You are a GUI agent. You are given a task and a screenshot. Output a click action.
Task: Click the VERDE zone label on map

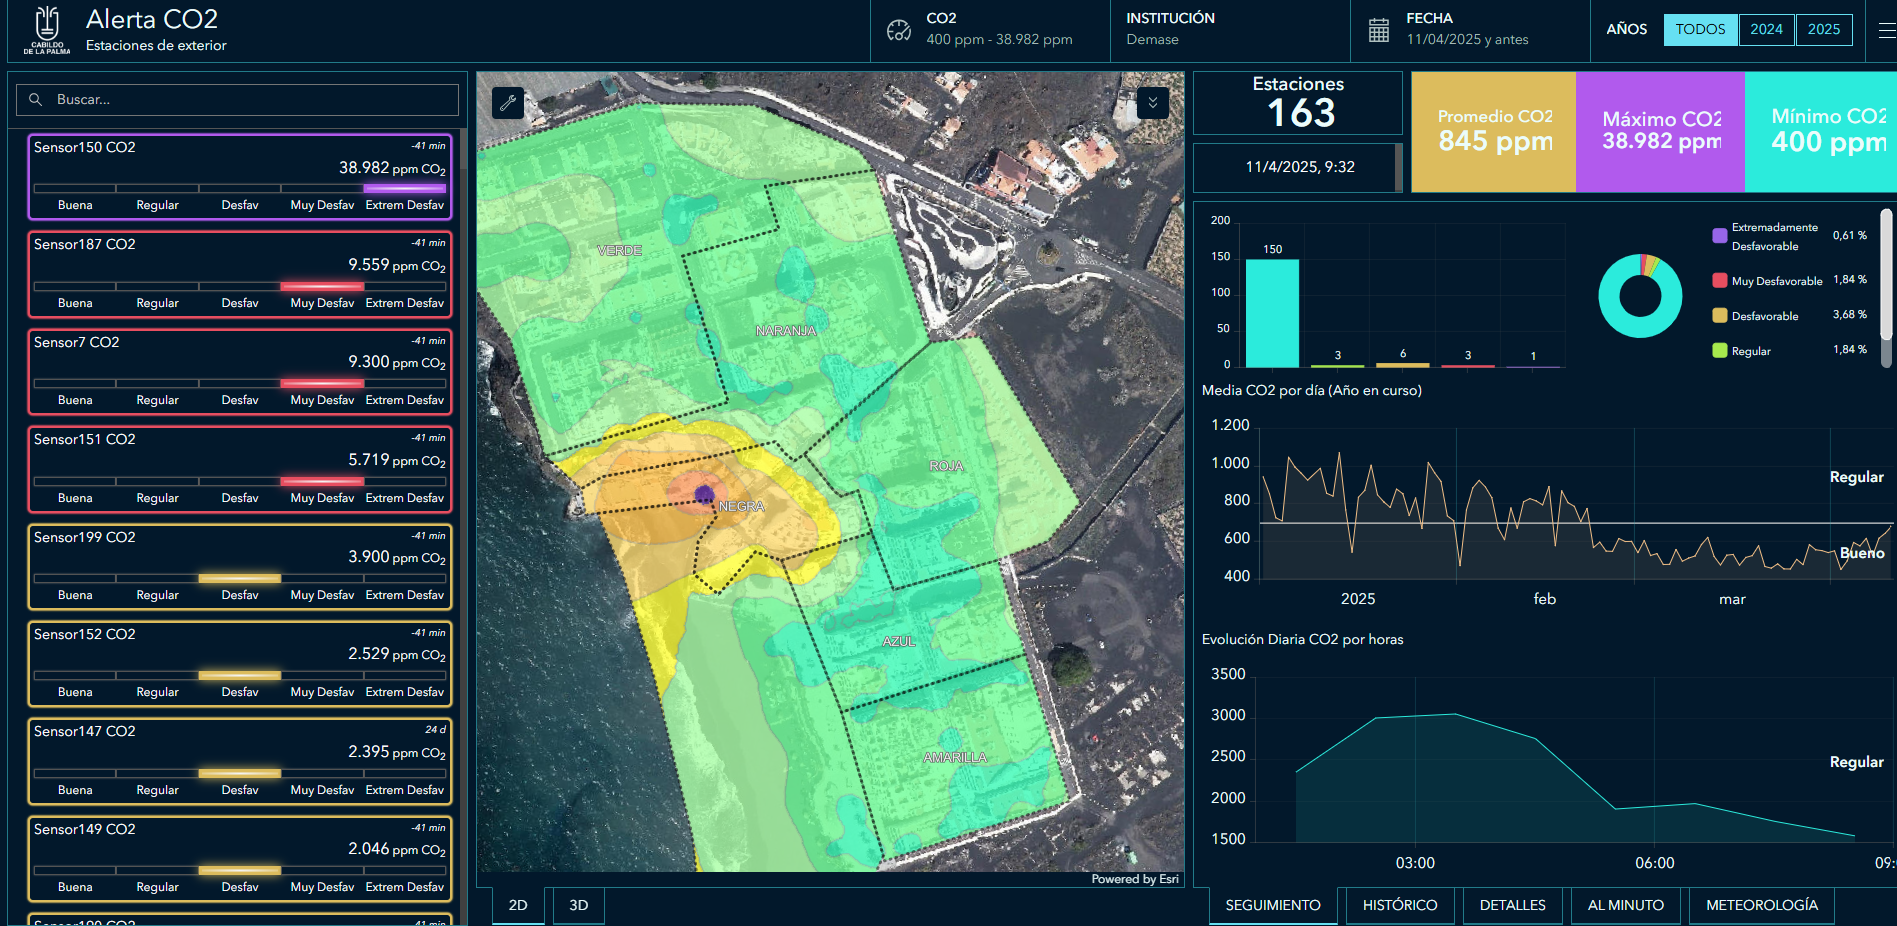click(619, 251)
